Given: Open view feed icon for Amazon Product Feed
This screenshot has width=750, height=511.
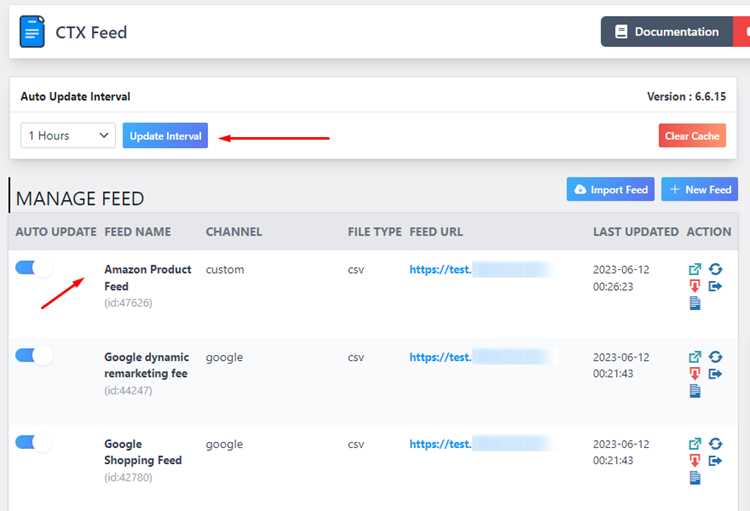Looking at the screenshot, I should (x=695, y=269).
